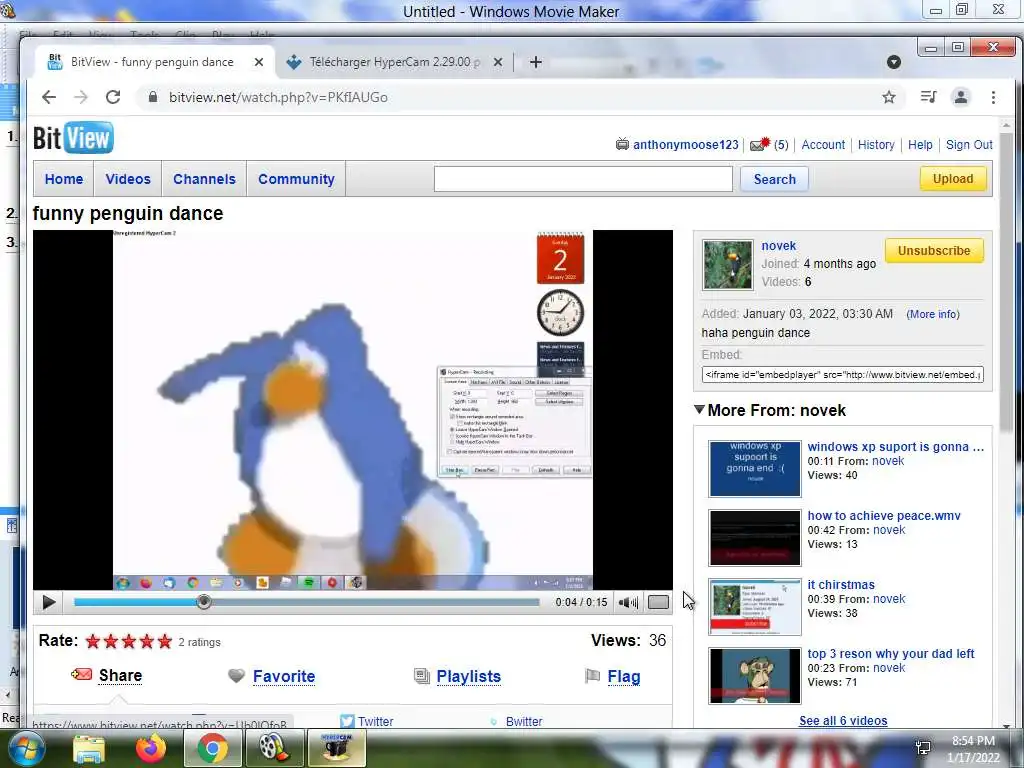This screenshot has width=1024, height=768.
Task: Open the Playlists option
Action: pos(468,677)
